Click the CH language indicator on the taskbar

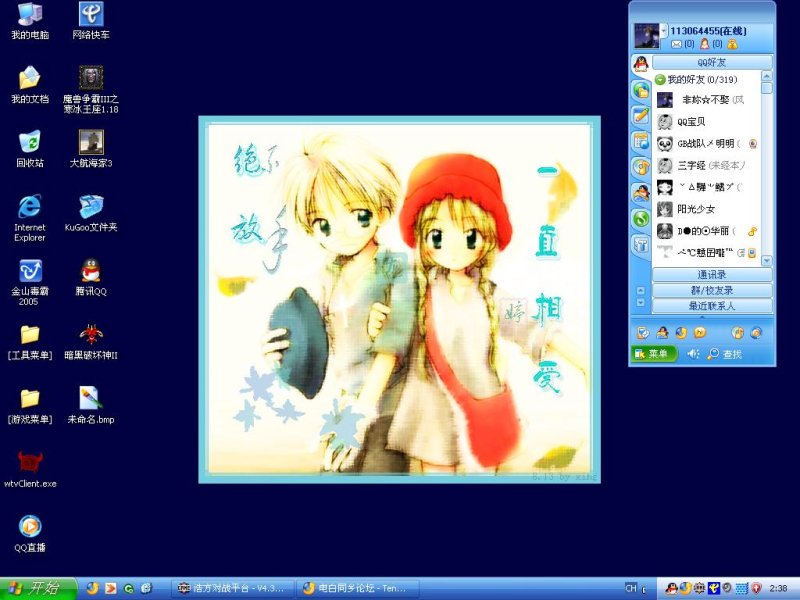[631, 588]
